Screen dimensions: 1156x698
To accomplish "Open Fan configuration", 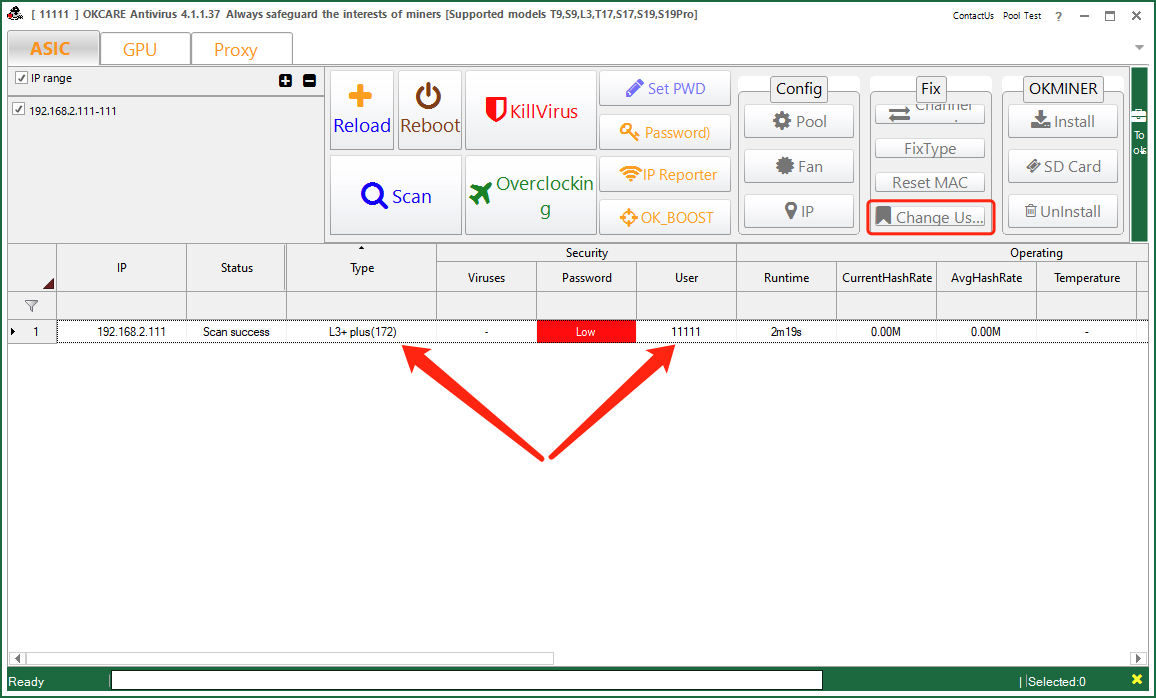I will 798,166.
